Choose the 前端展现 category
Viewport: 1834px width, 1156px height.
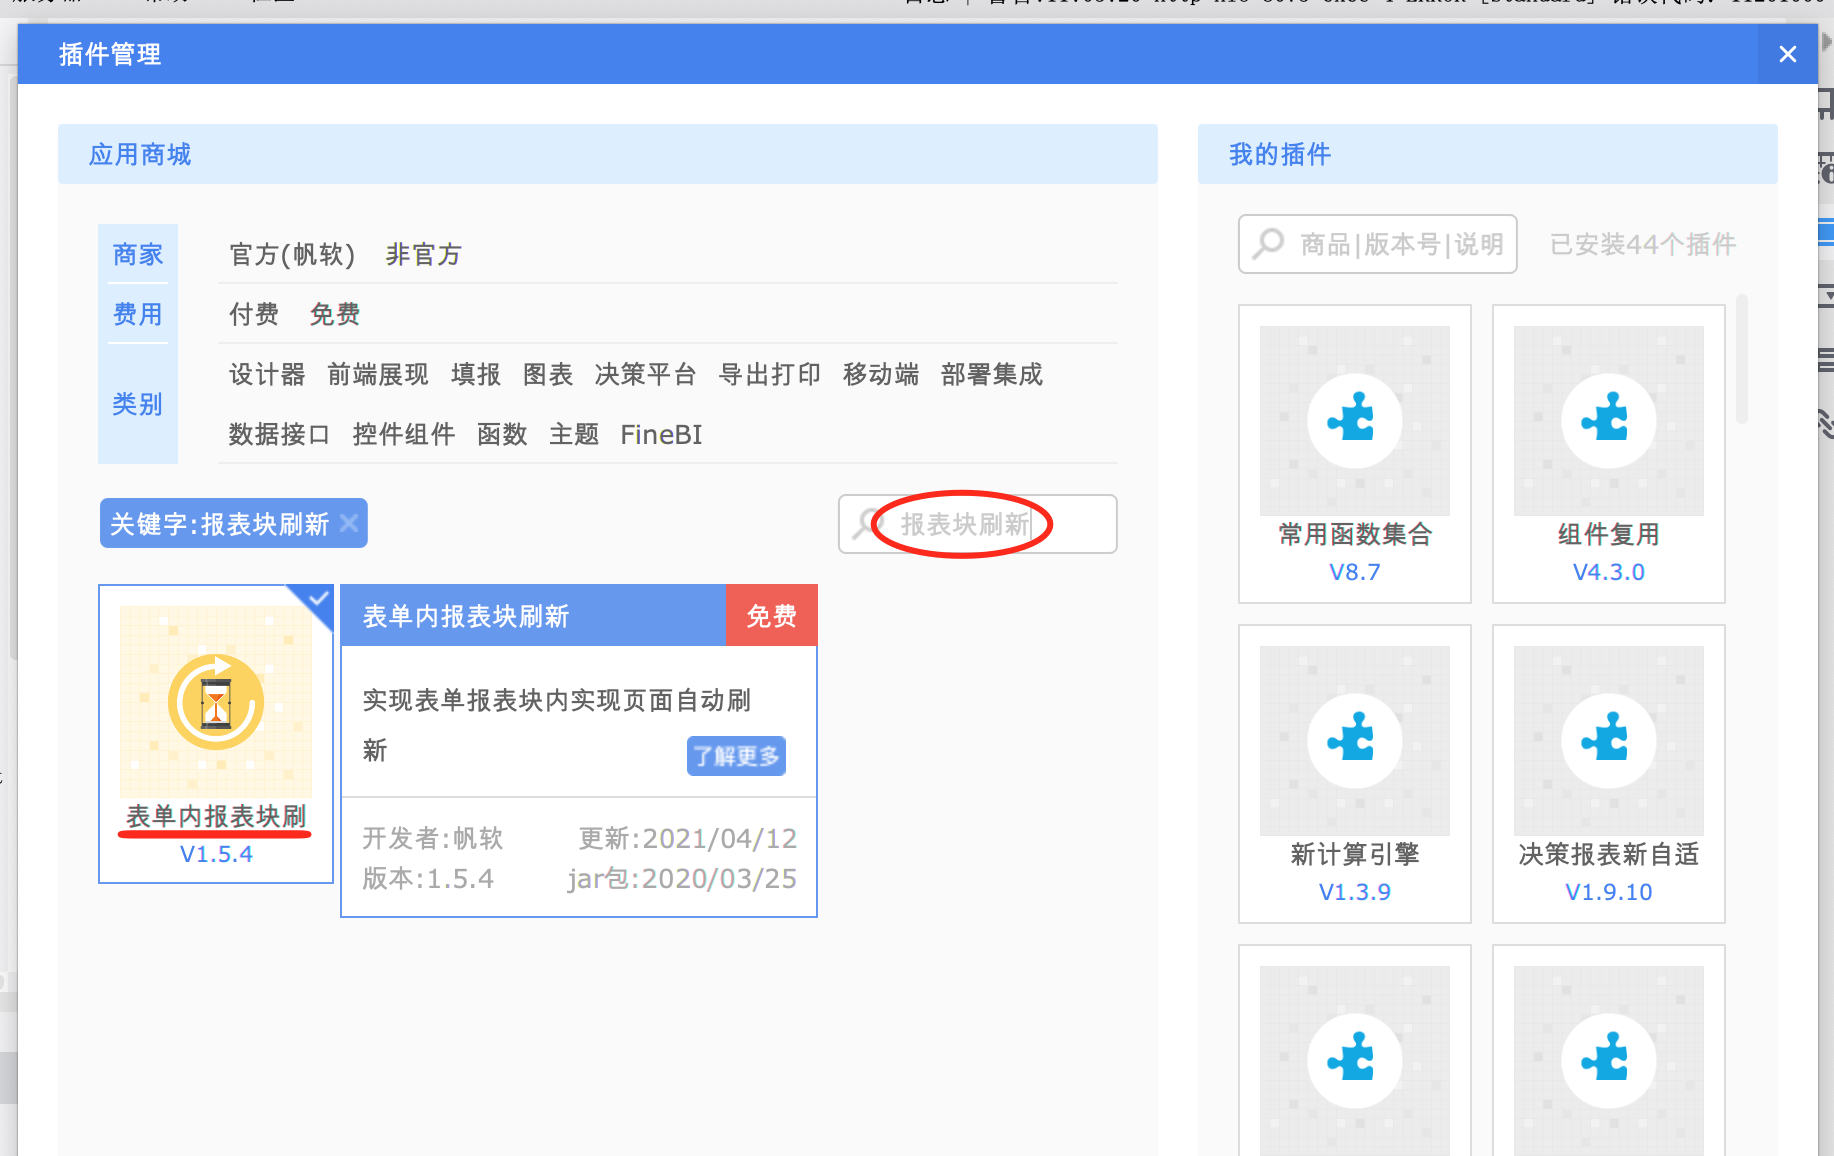(378, 374)
